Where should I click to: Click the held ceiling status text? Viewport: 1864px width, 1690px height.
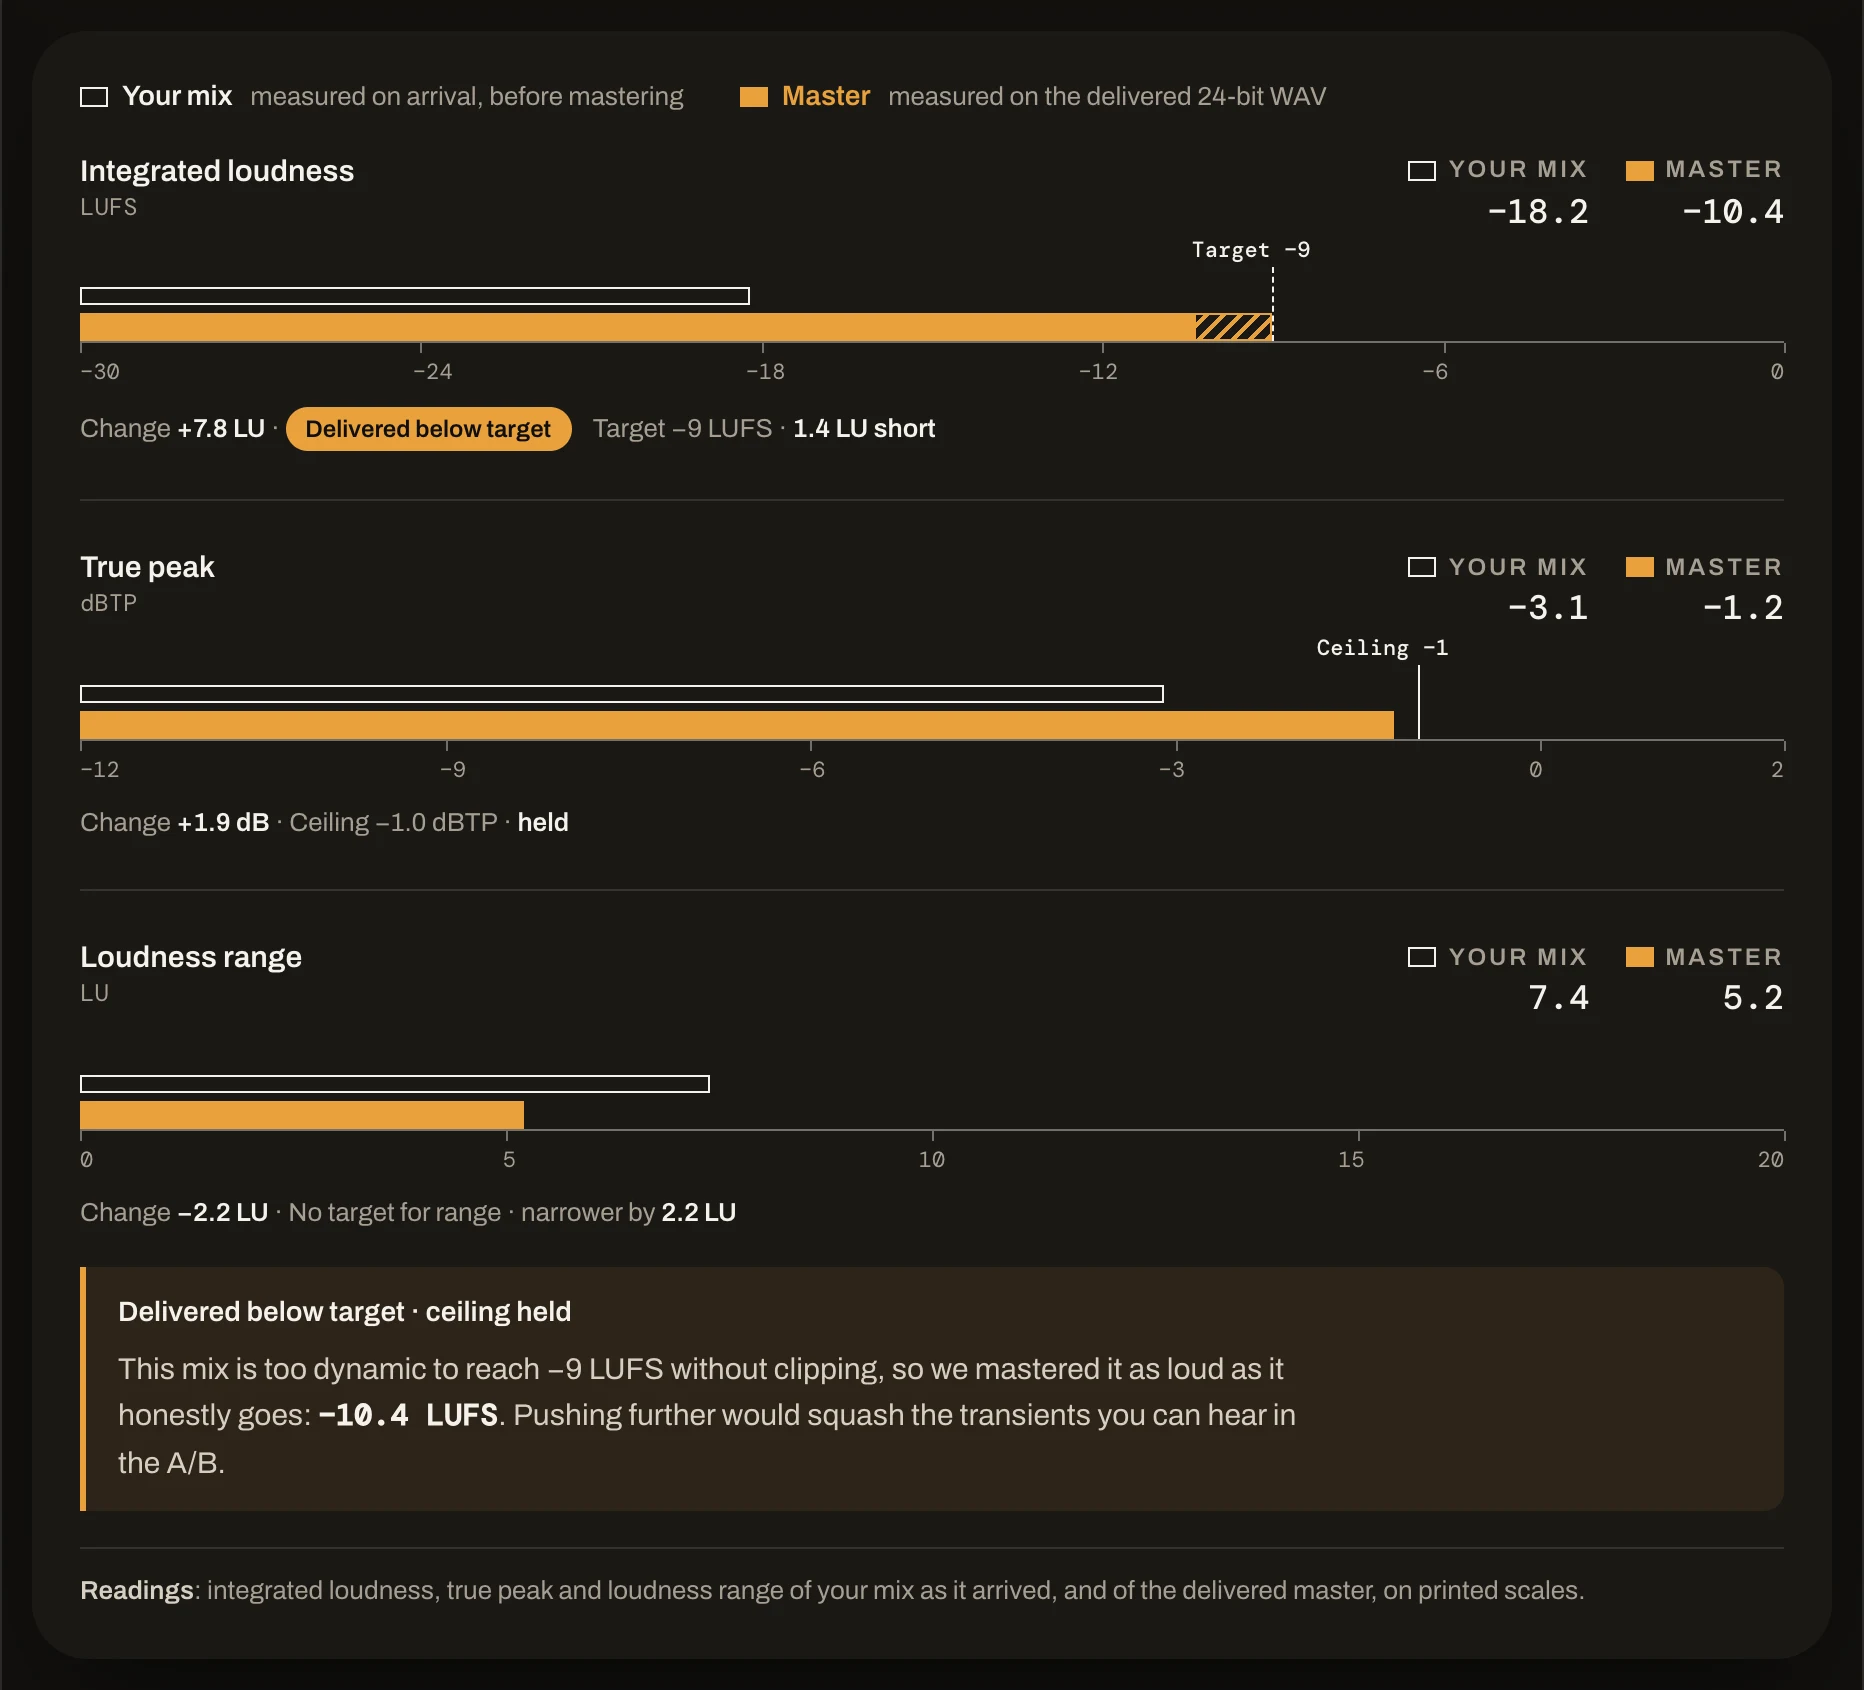[543, 823]
